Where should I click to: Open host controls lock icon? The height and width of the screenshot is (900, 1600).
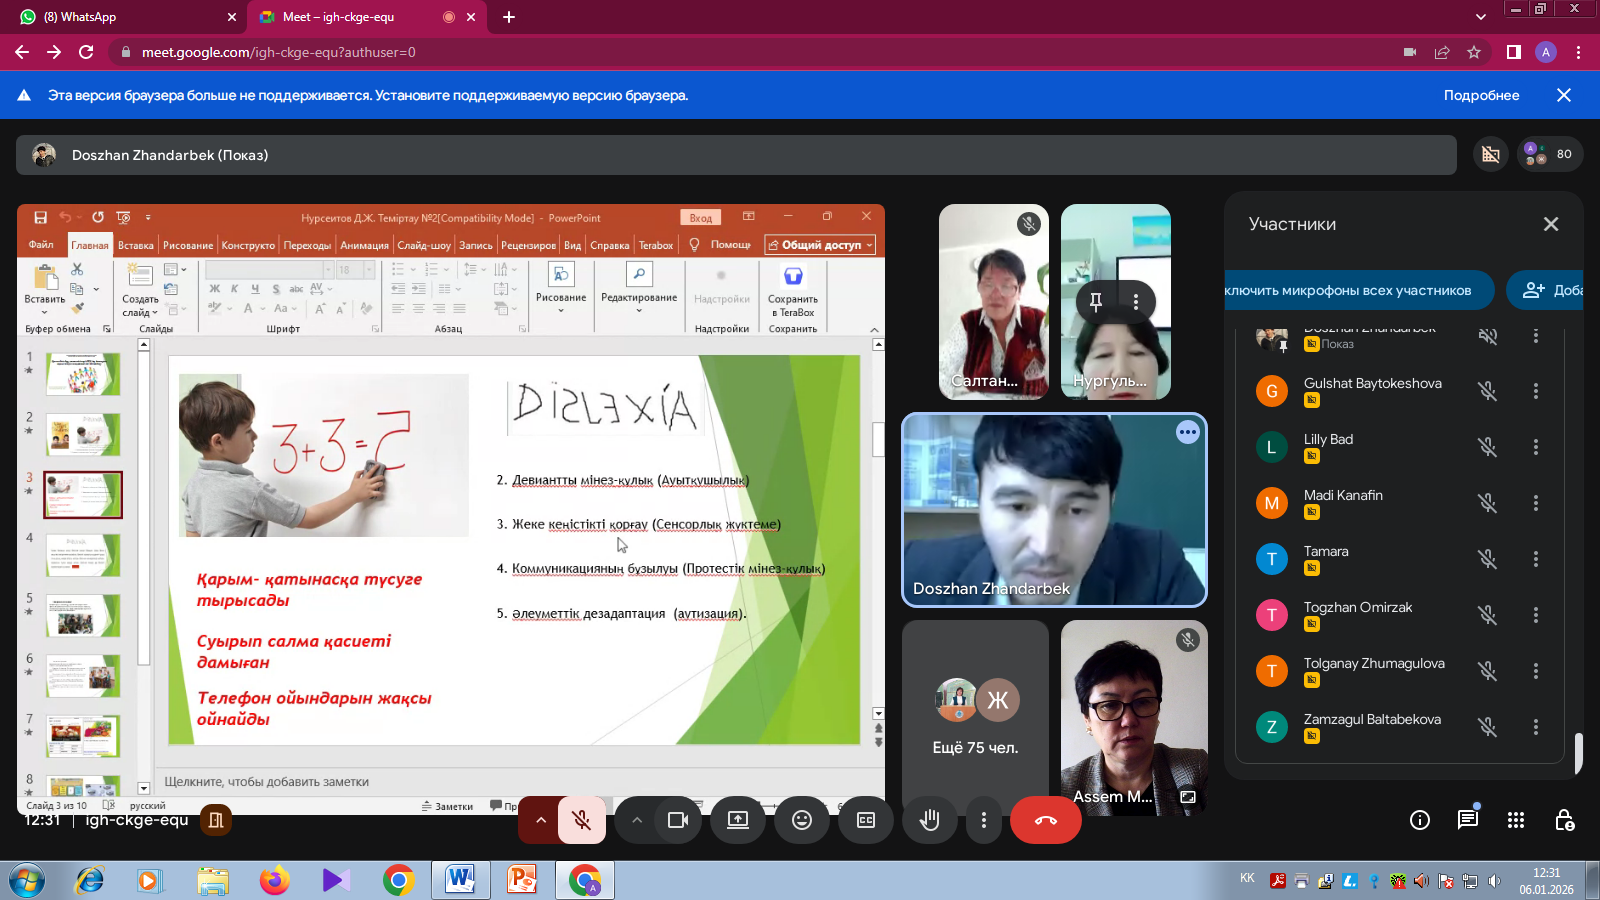(1565, 820)
